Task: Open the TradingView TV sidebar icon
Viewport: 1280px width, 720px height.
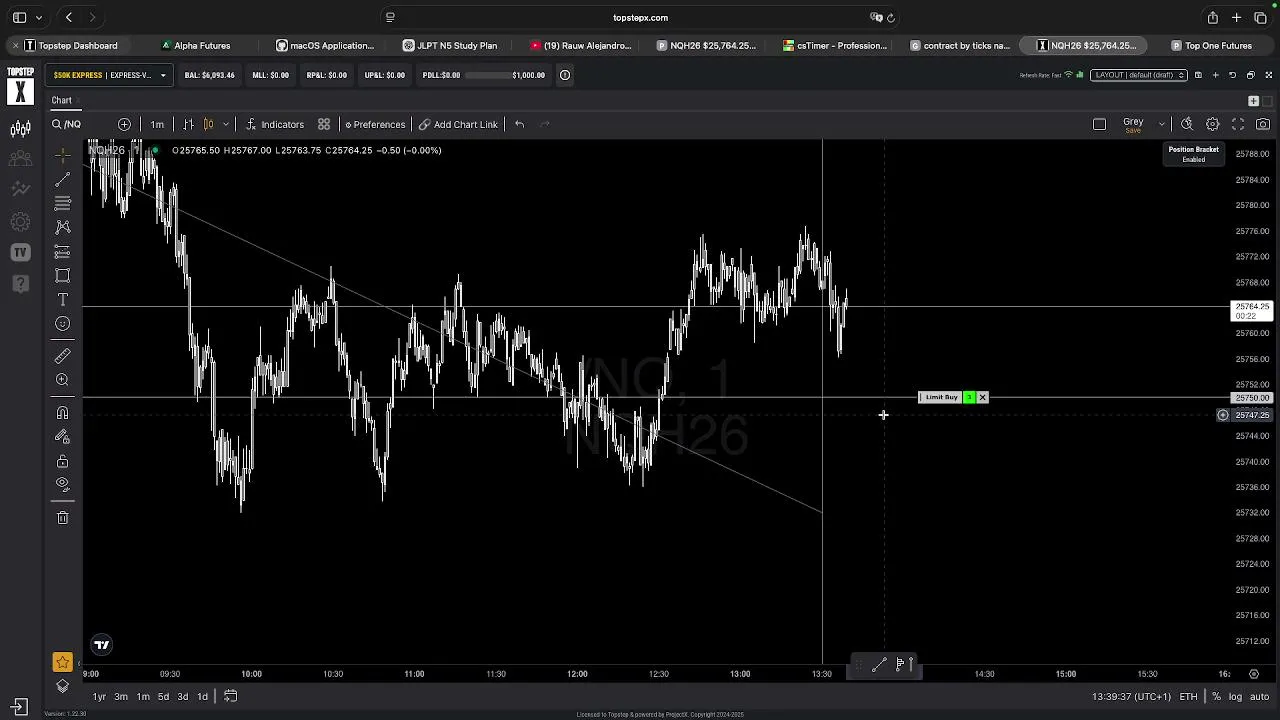Action: tap(20, 253)
